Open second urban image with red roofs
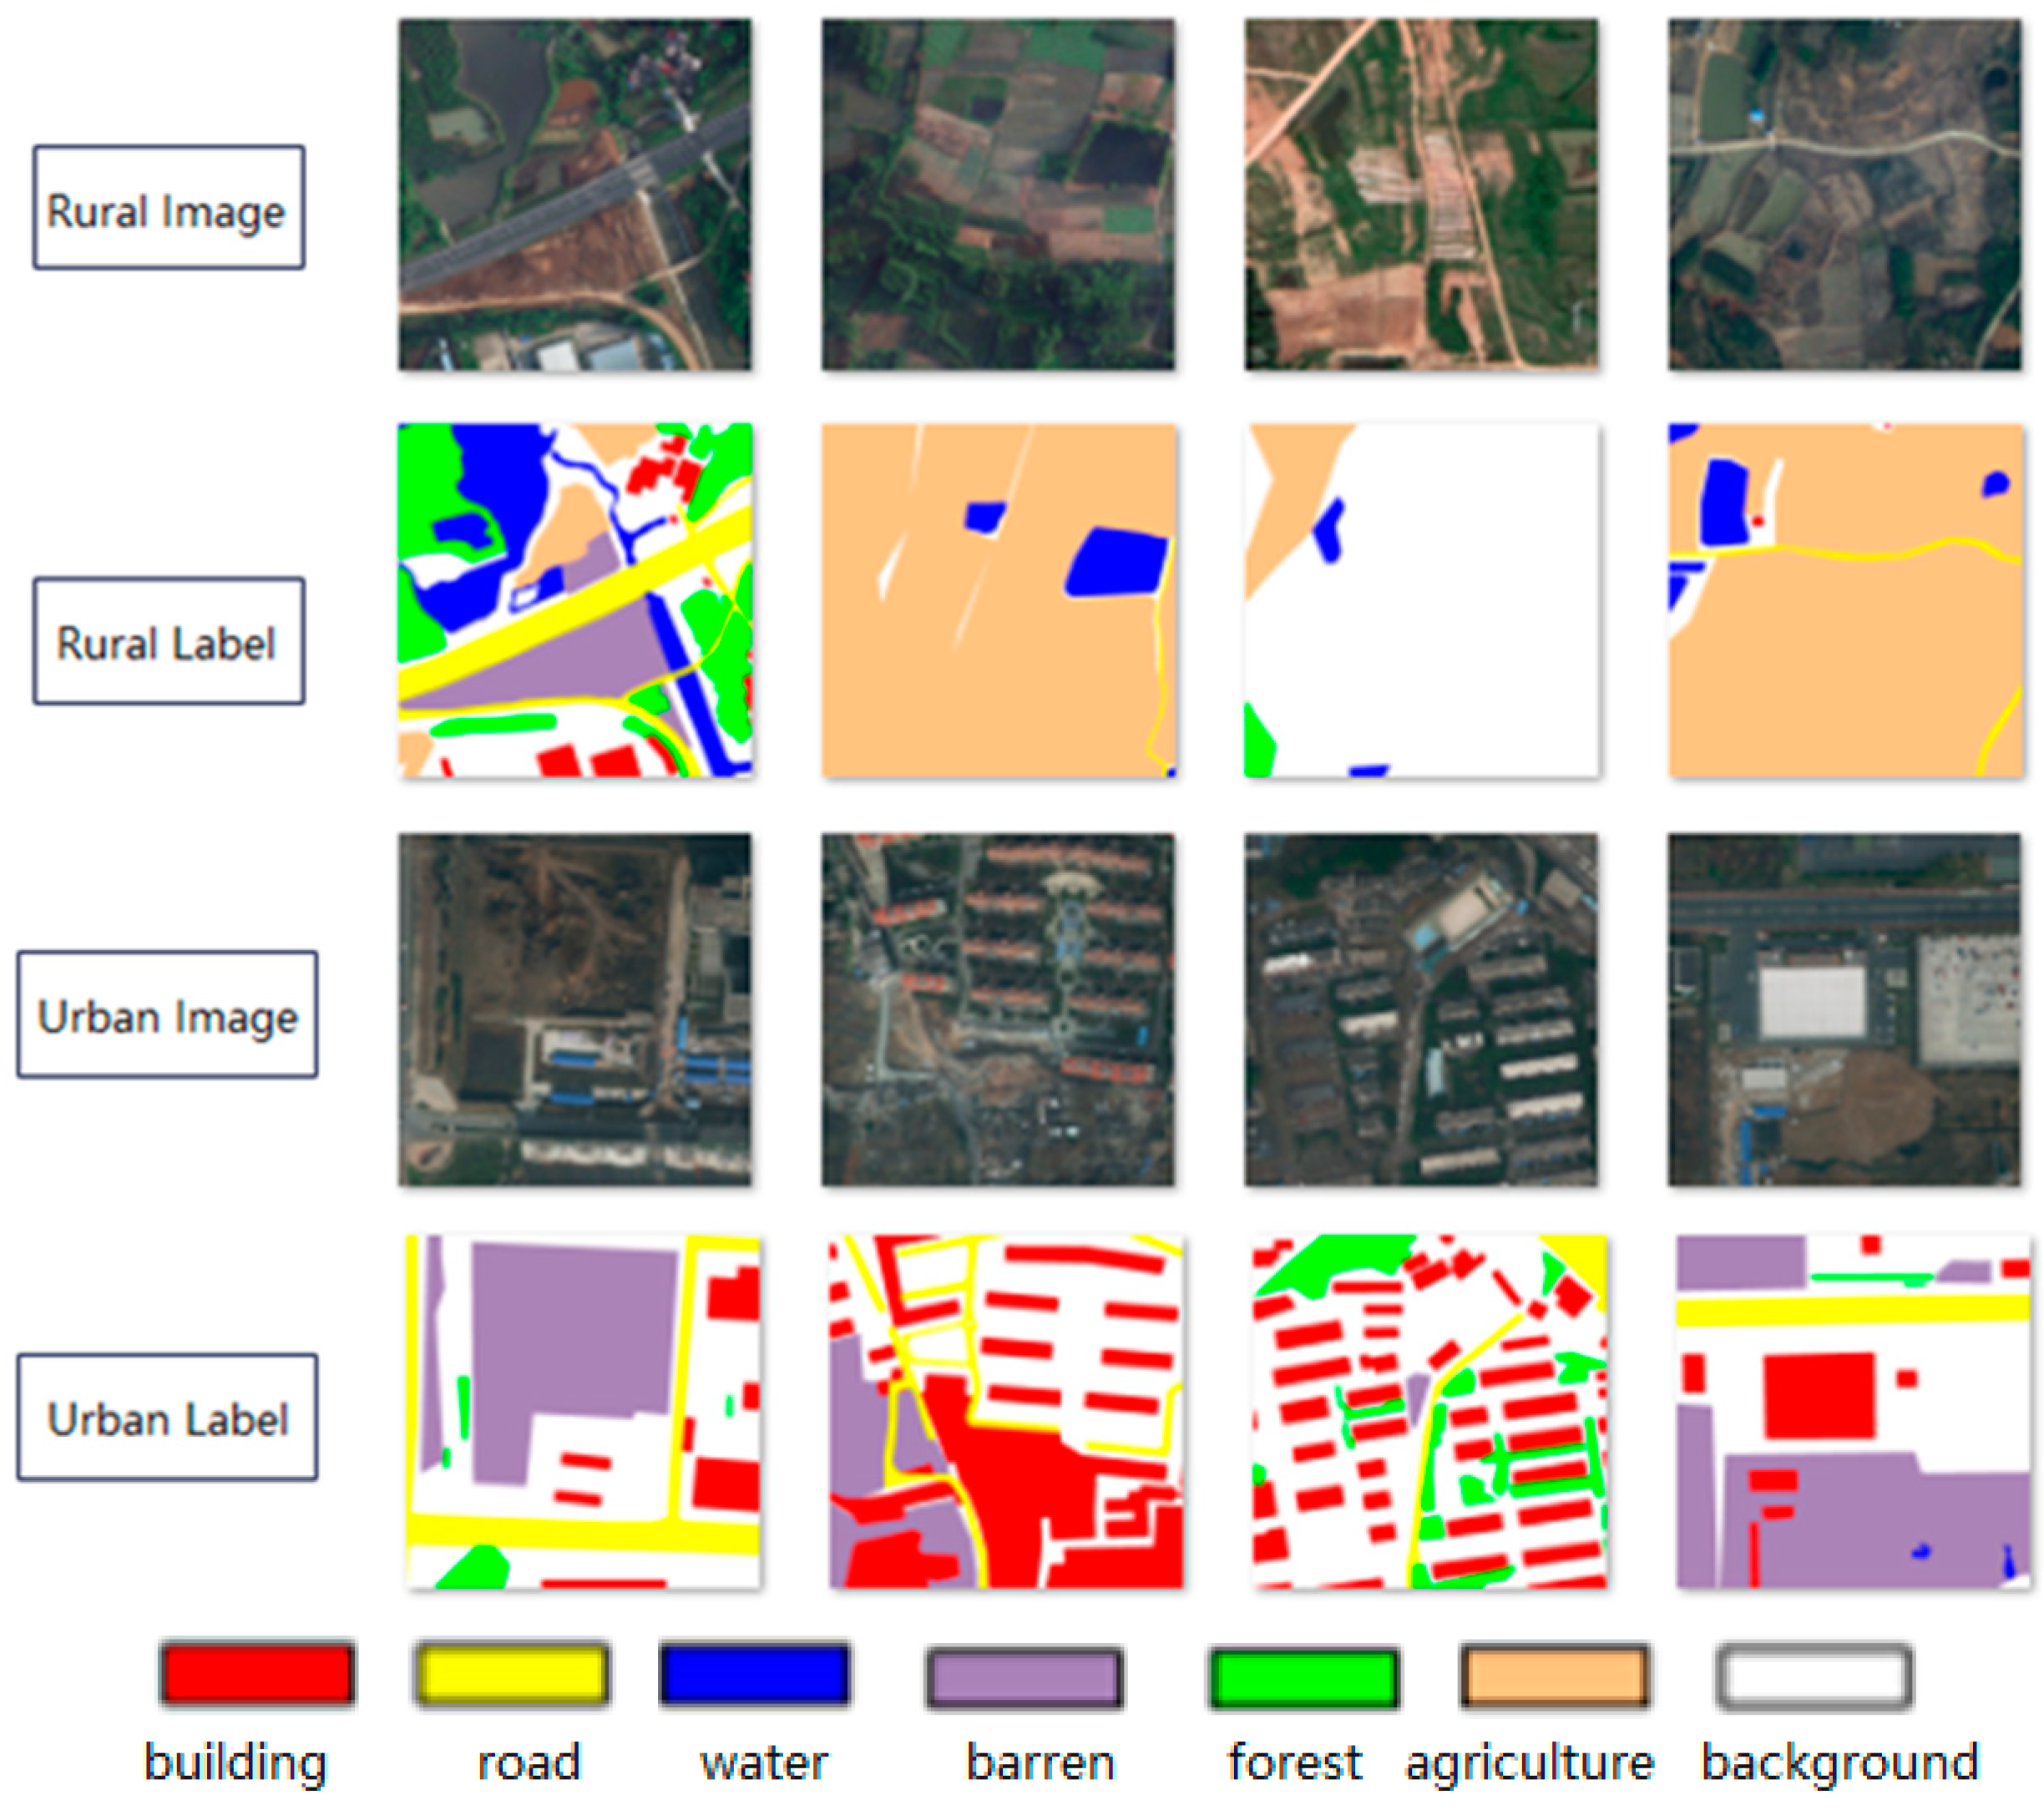 point(998,1010)
